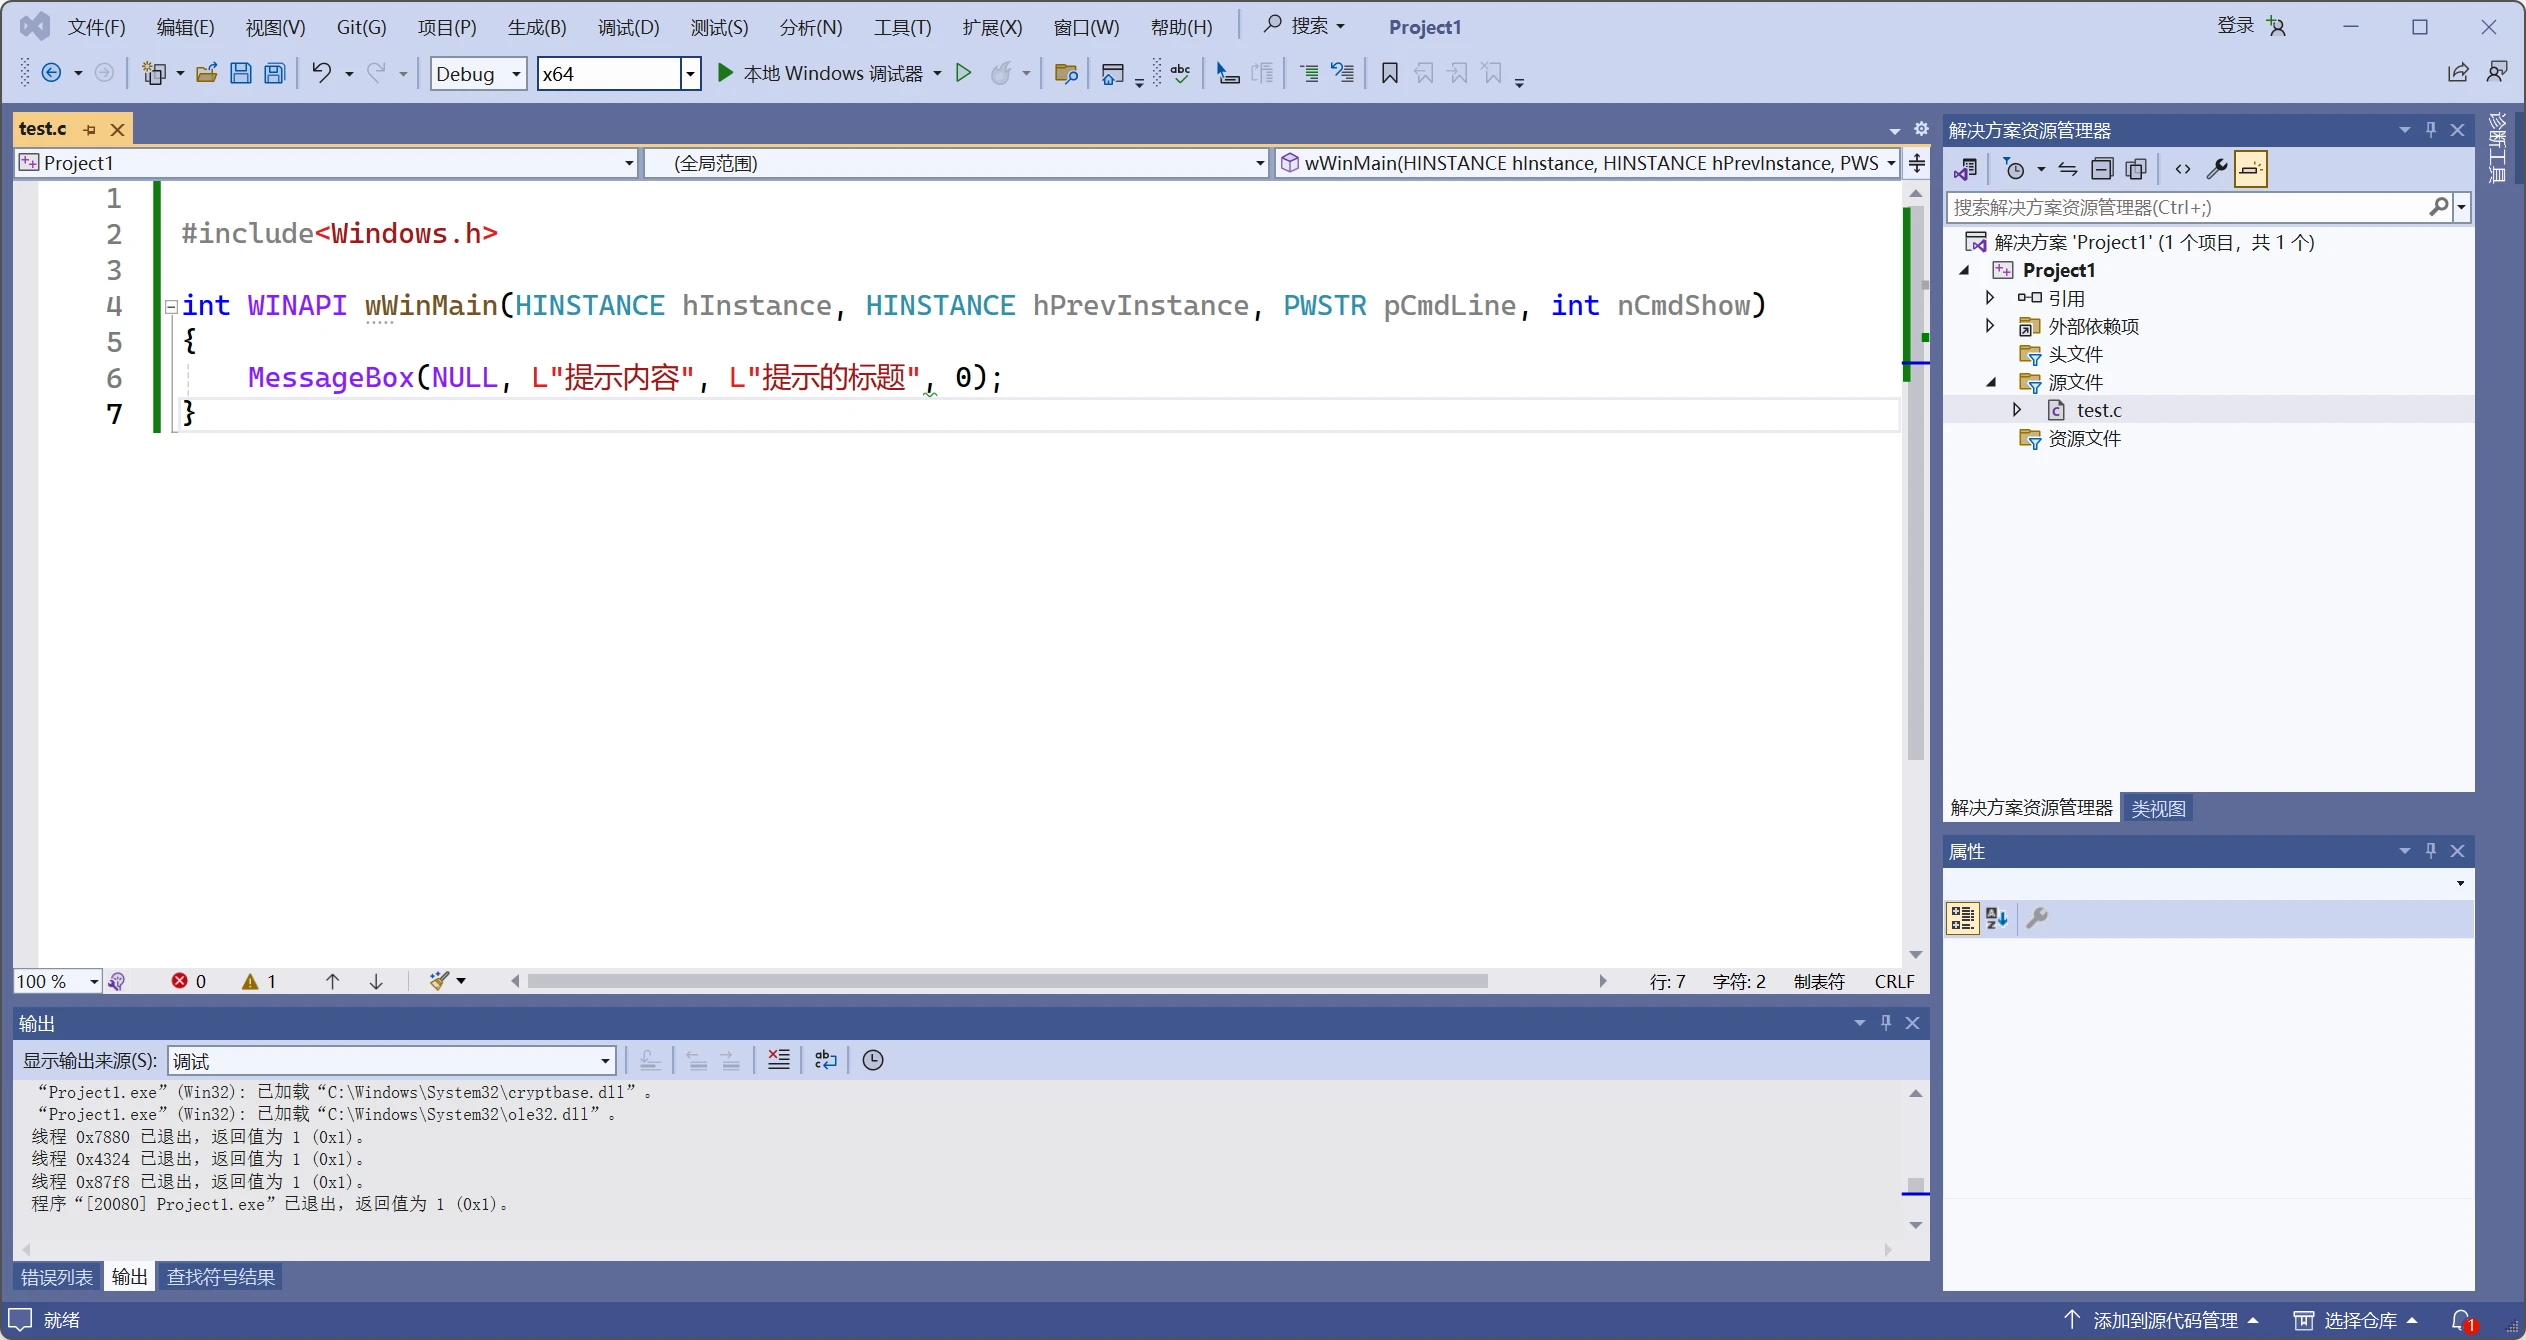The height and width of the screenshot is (1340, 2526).
Task: Open the 显示输出来源 dropdown
Action: pos(391,1060)
